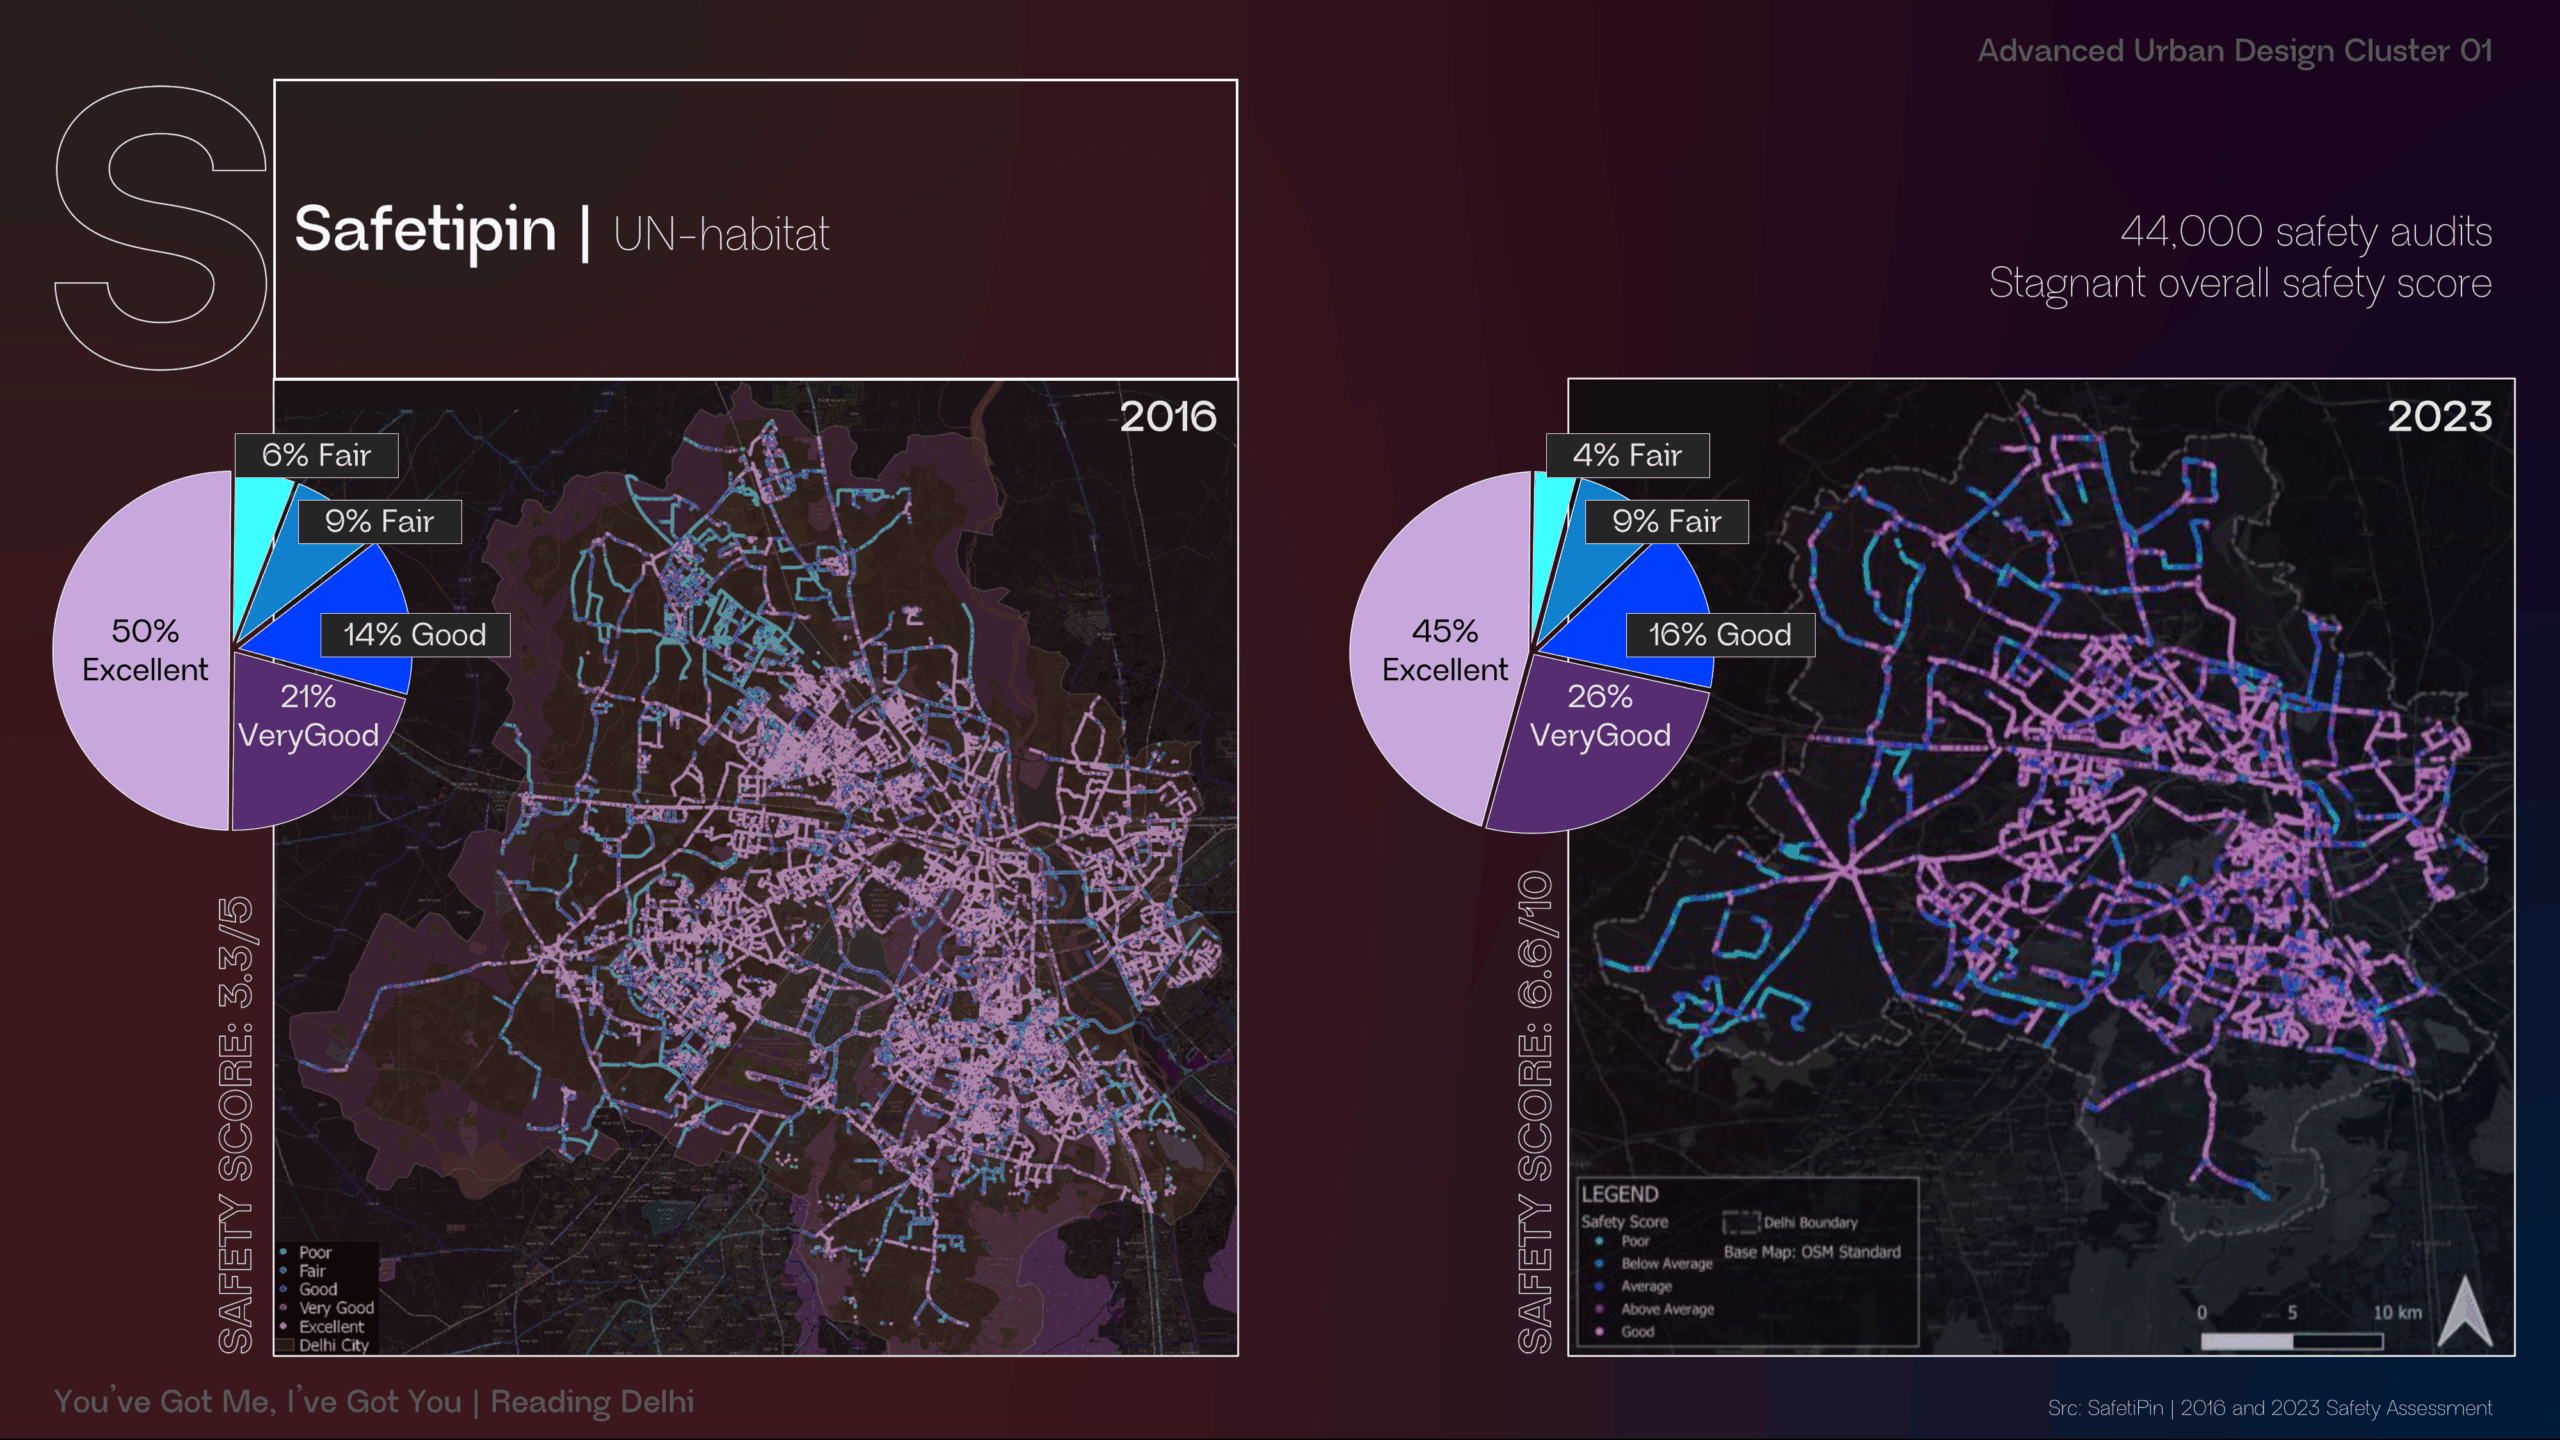
Task: Click the '16% Good' label
Action: click(1720, 635)
